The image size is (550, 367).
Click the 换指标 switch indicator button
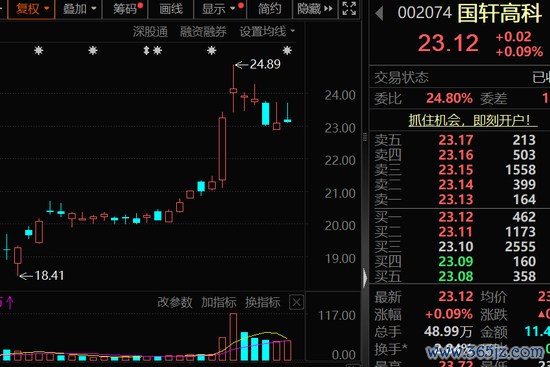(x=262, y=302)
